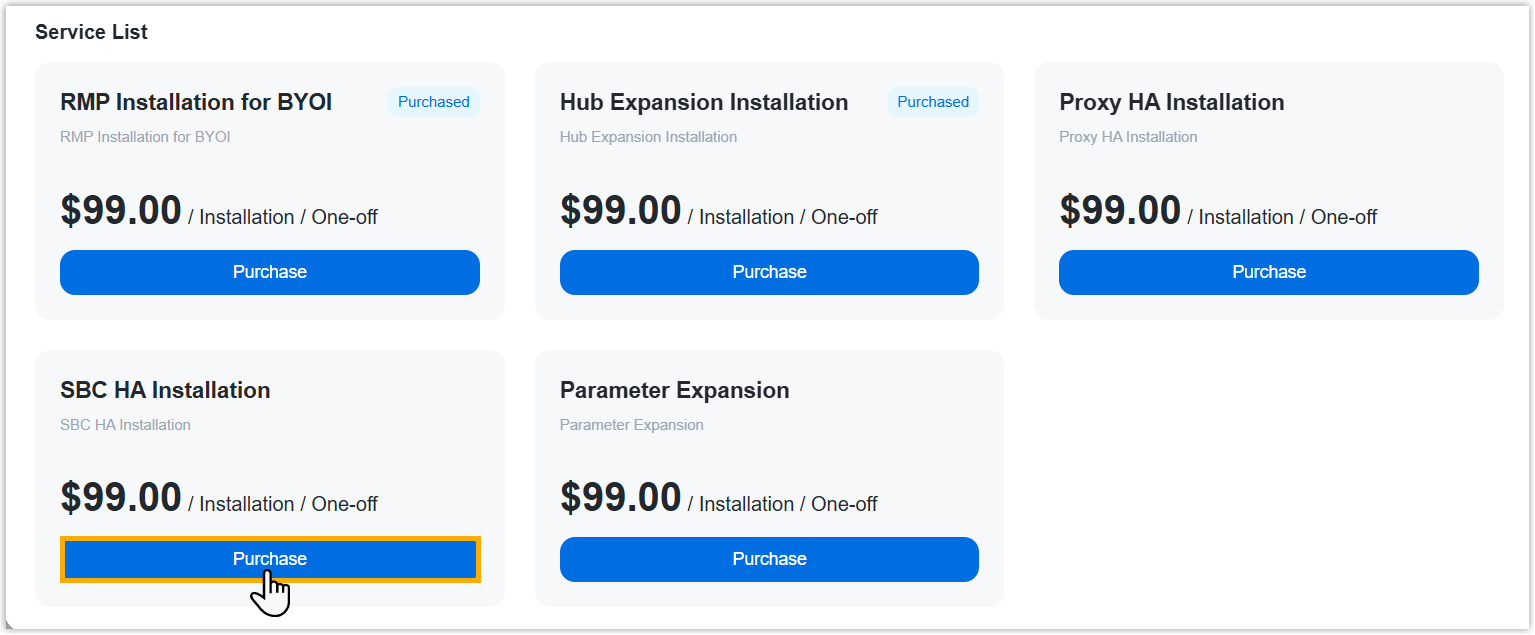Click the gray Hub Expansion Installation subtitle
Image resolution: width=1535 pixels, height=635 pixels.
click(x=648, y=137)
